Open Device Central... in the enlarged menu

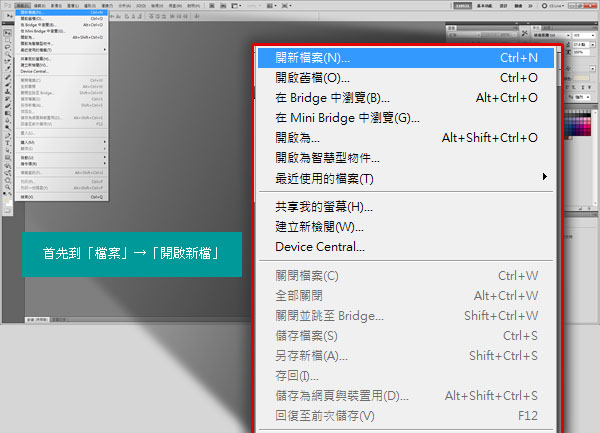406,247
